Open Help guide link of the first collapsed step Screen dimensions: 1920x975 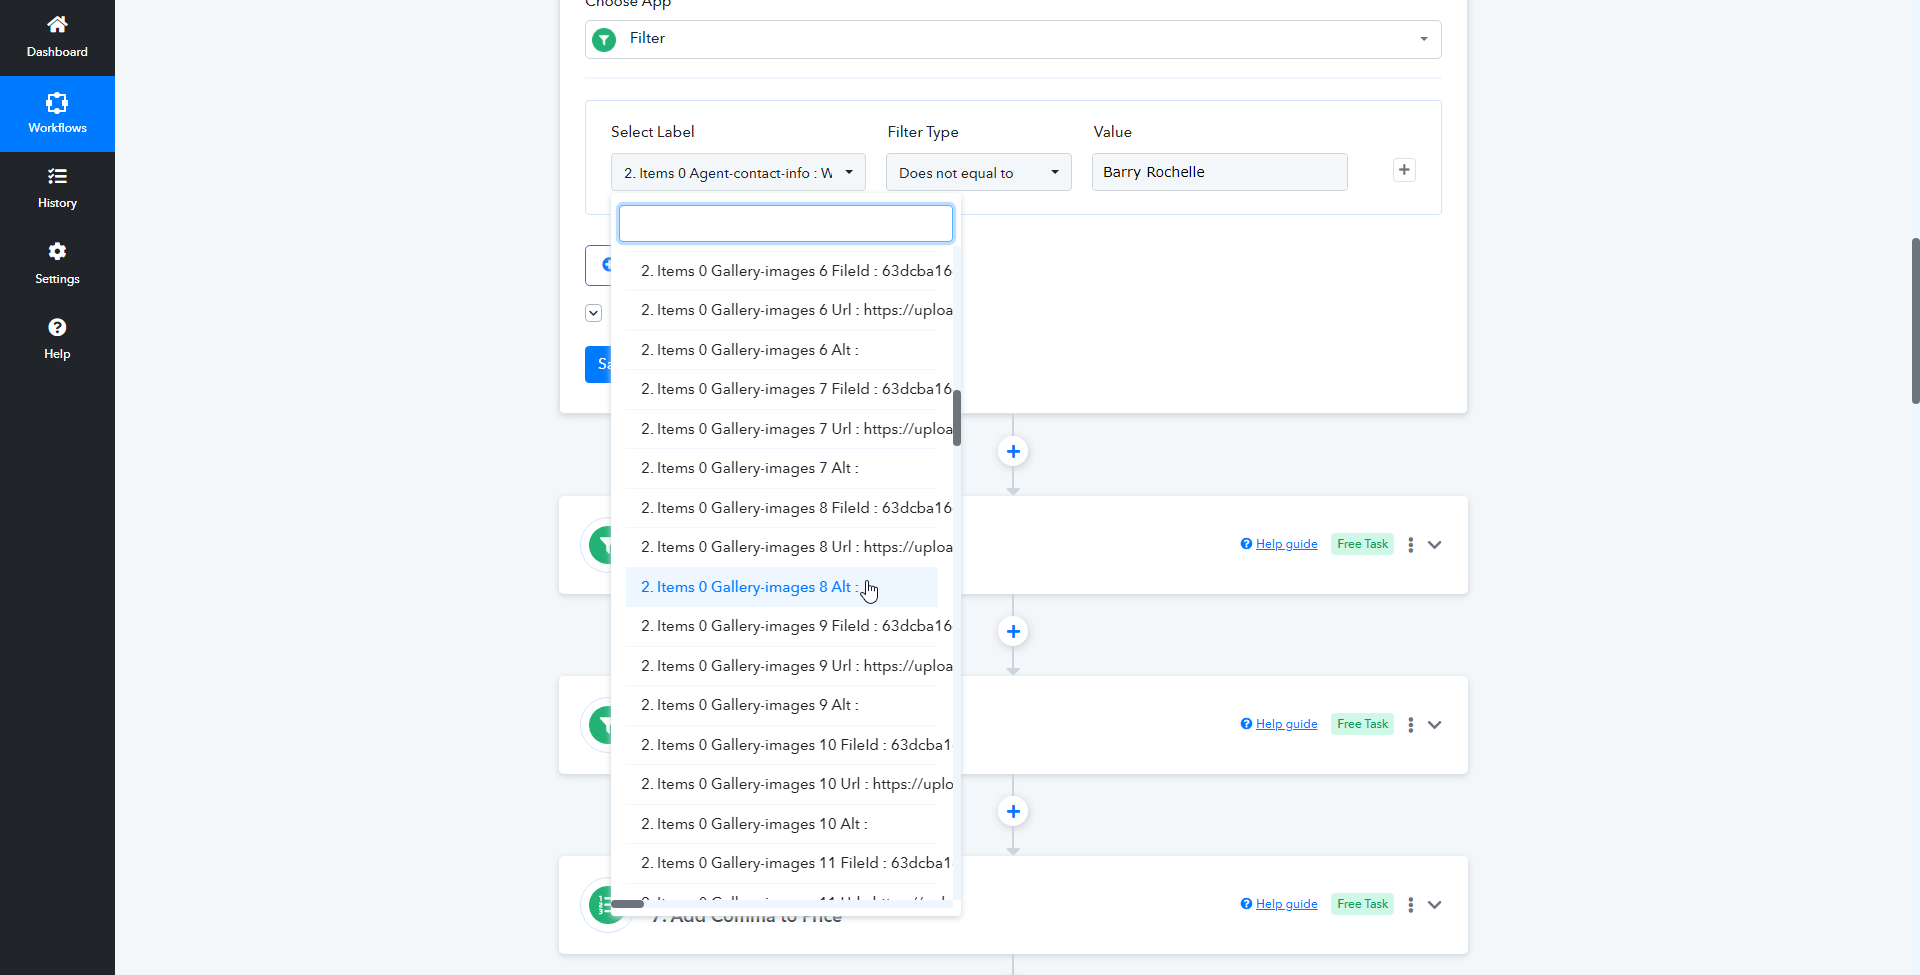pyautogui.click(x=1286, y=544)
